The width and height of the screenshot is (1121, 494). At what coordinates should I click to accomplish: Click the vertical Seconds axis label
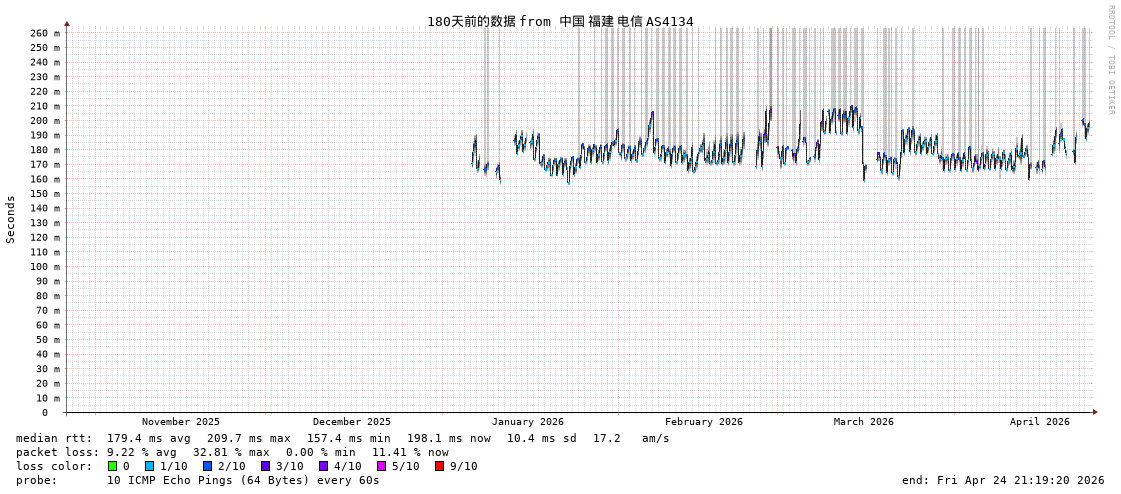(x=11, y=219)
